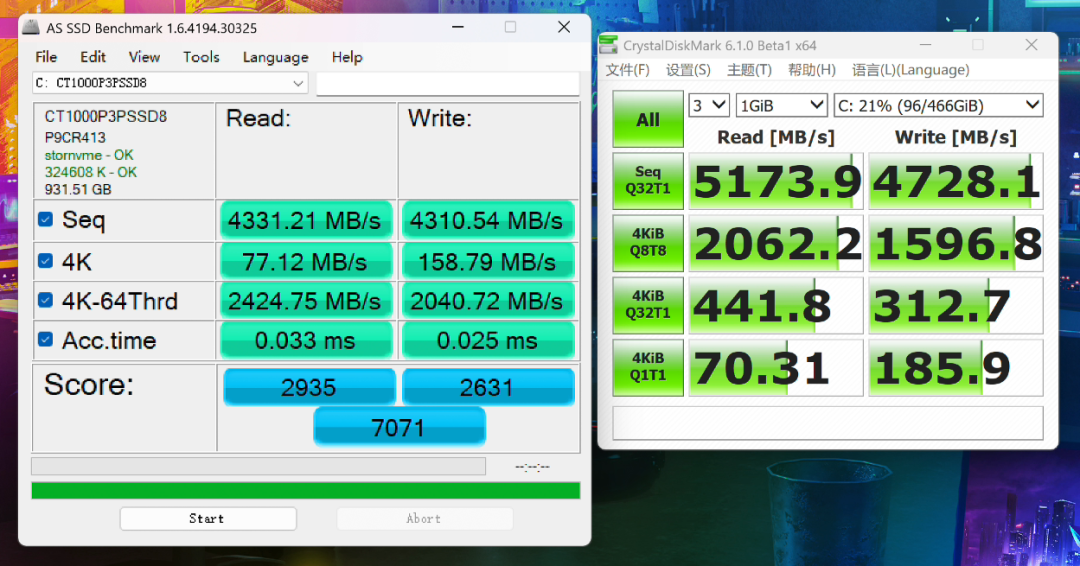Click the stornvme - OK driver status text
This screenshot has height=566, width=1080.
(89, 155)
